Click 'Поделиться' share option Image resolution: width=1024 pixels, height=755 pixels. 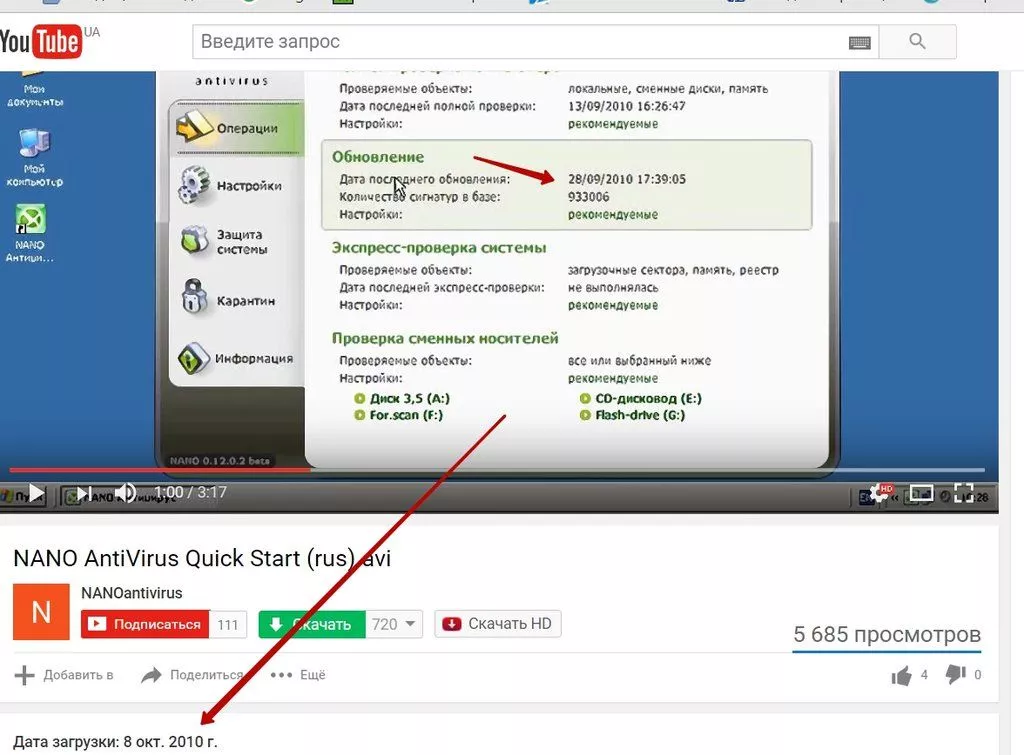tap(193, 675)
